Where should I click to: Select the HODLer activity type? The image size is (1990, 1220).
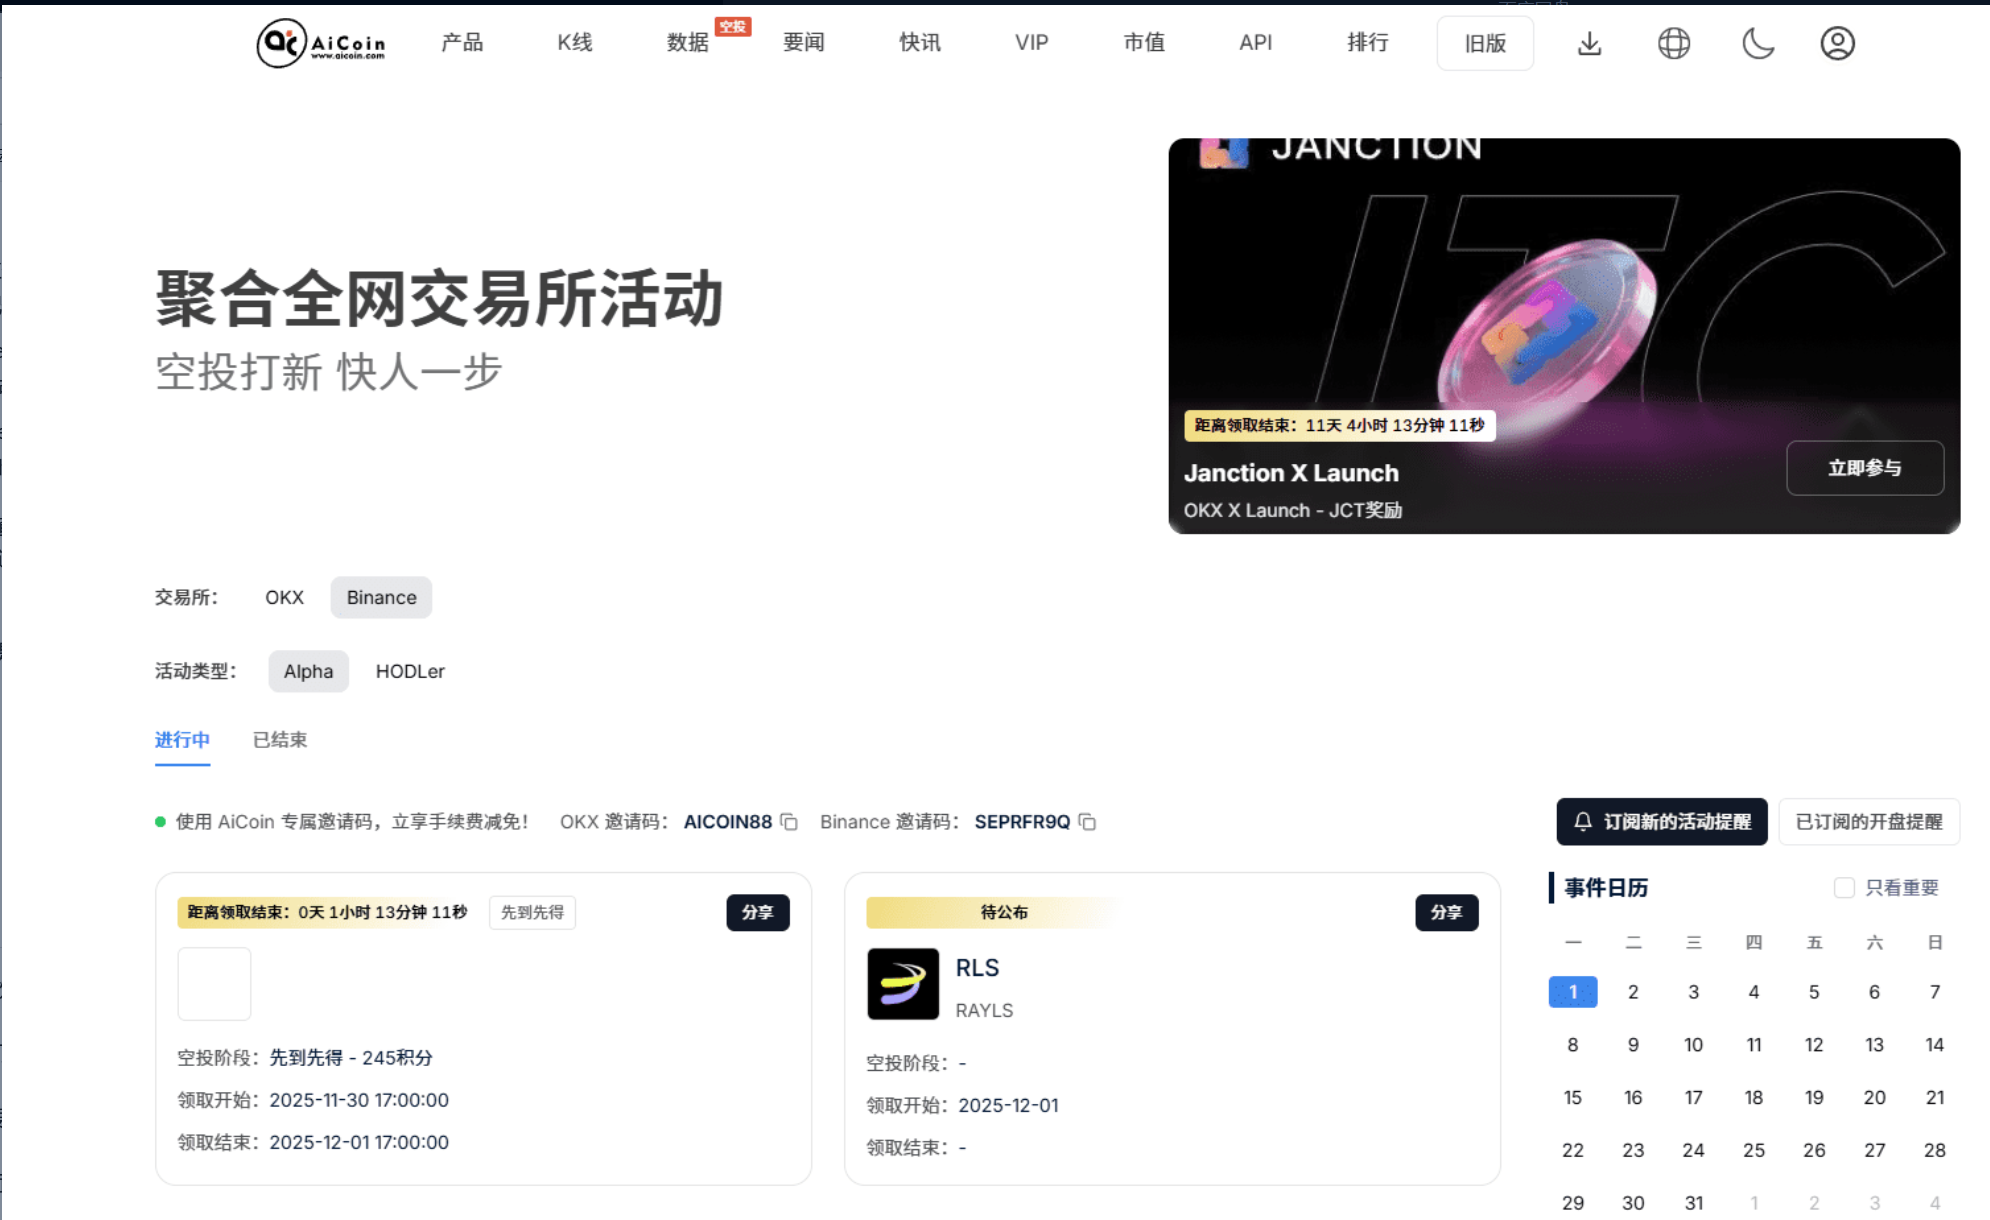point(410,672)
